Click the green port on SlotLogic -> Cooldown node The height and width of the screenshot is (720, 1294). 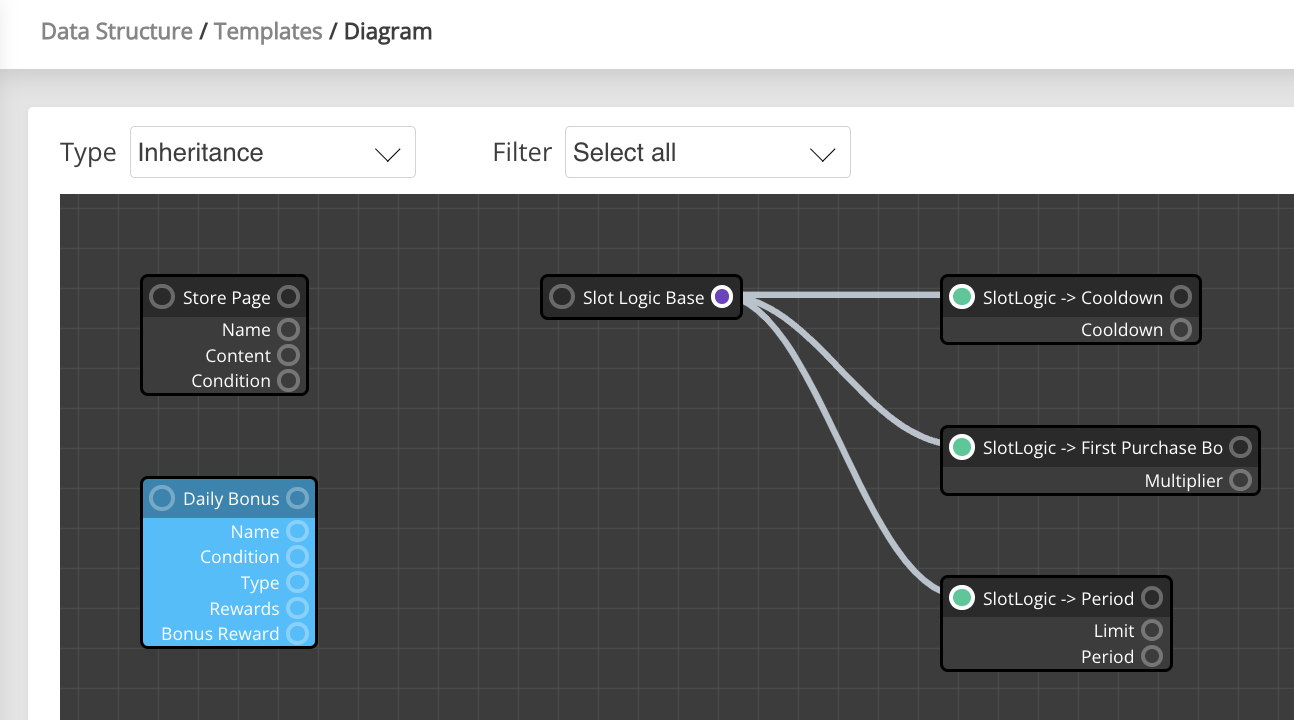coord(961,296)
